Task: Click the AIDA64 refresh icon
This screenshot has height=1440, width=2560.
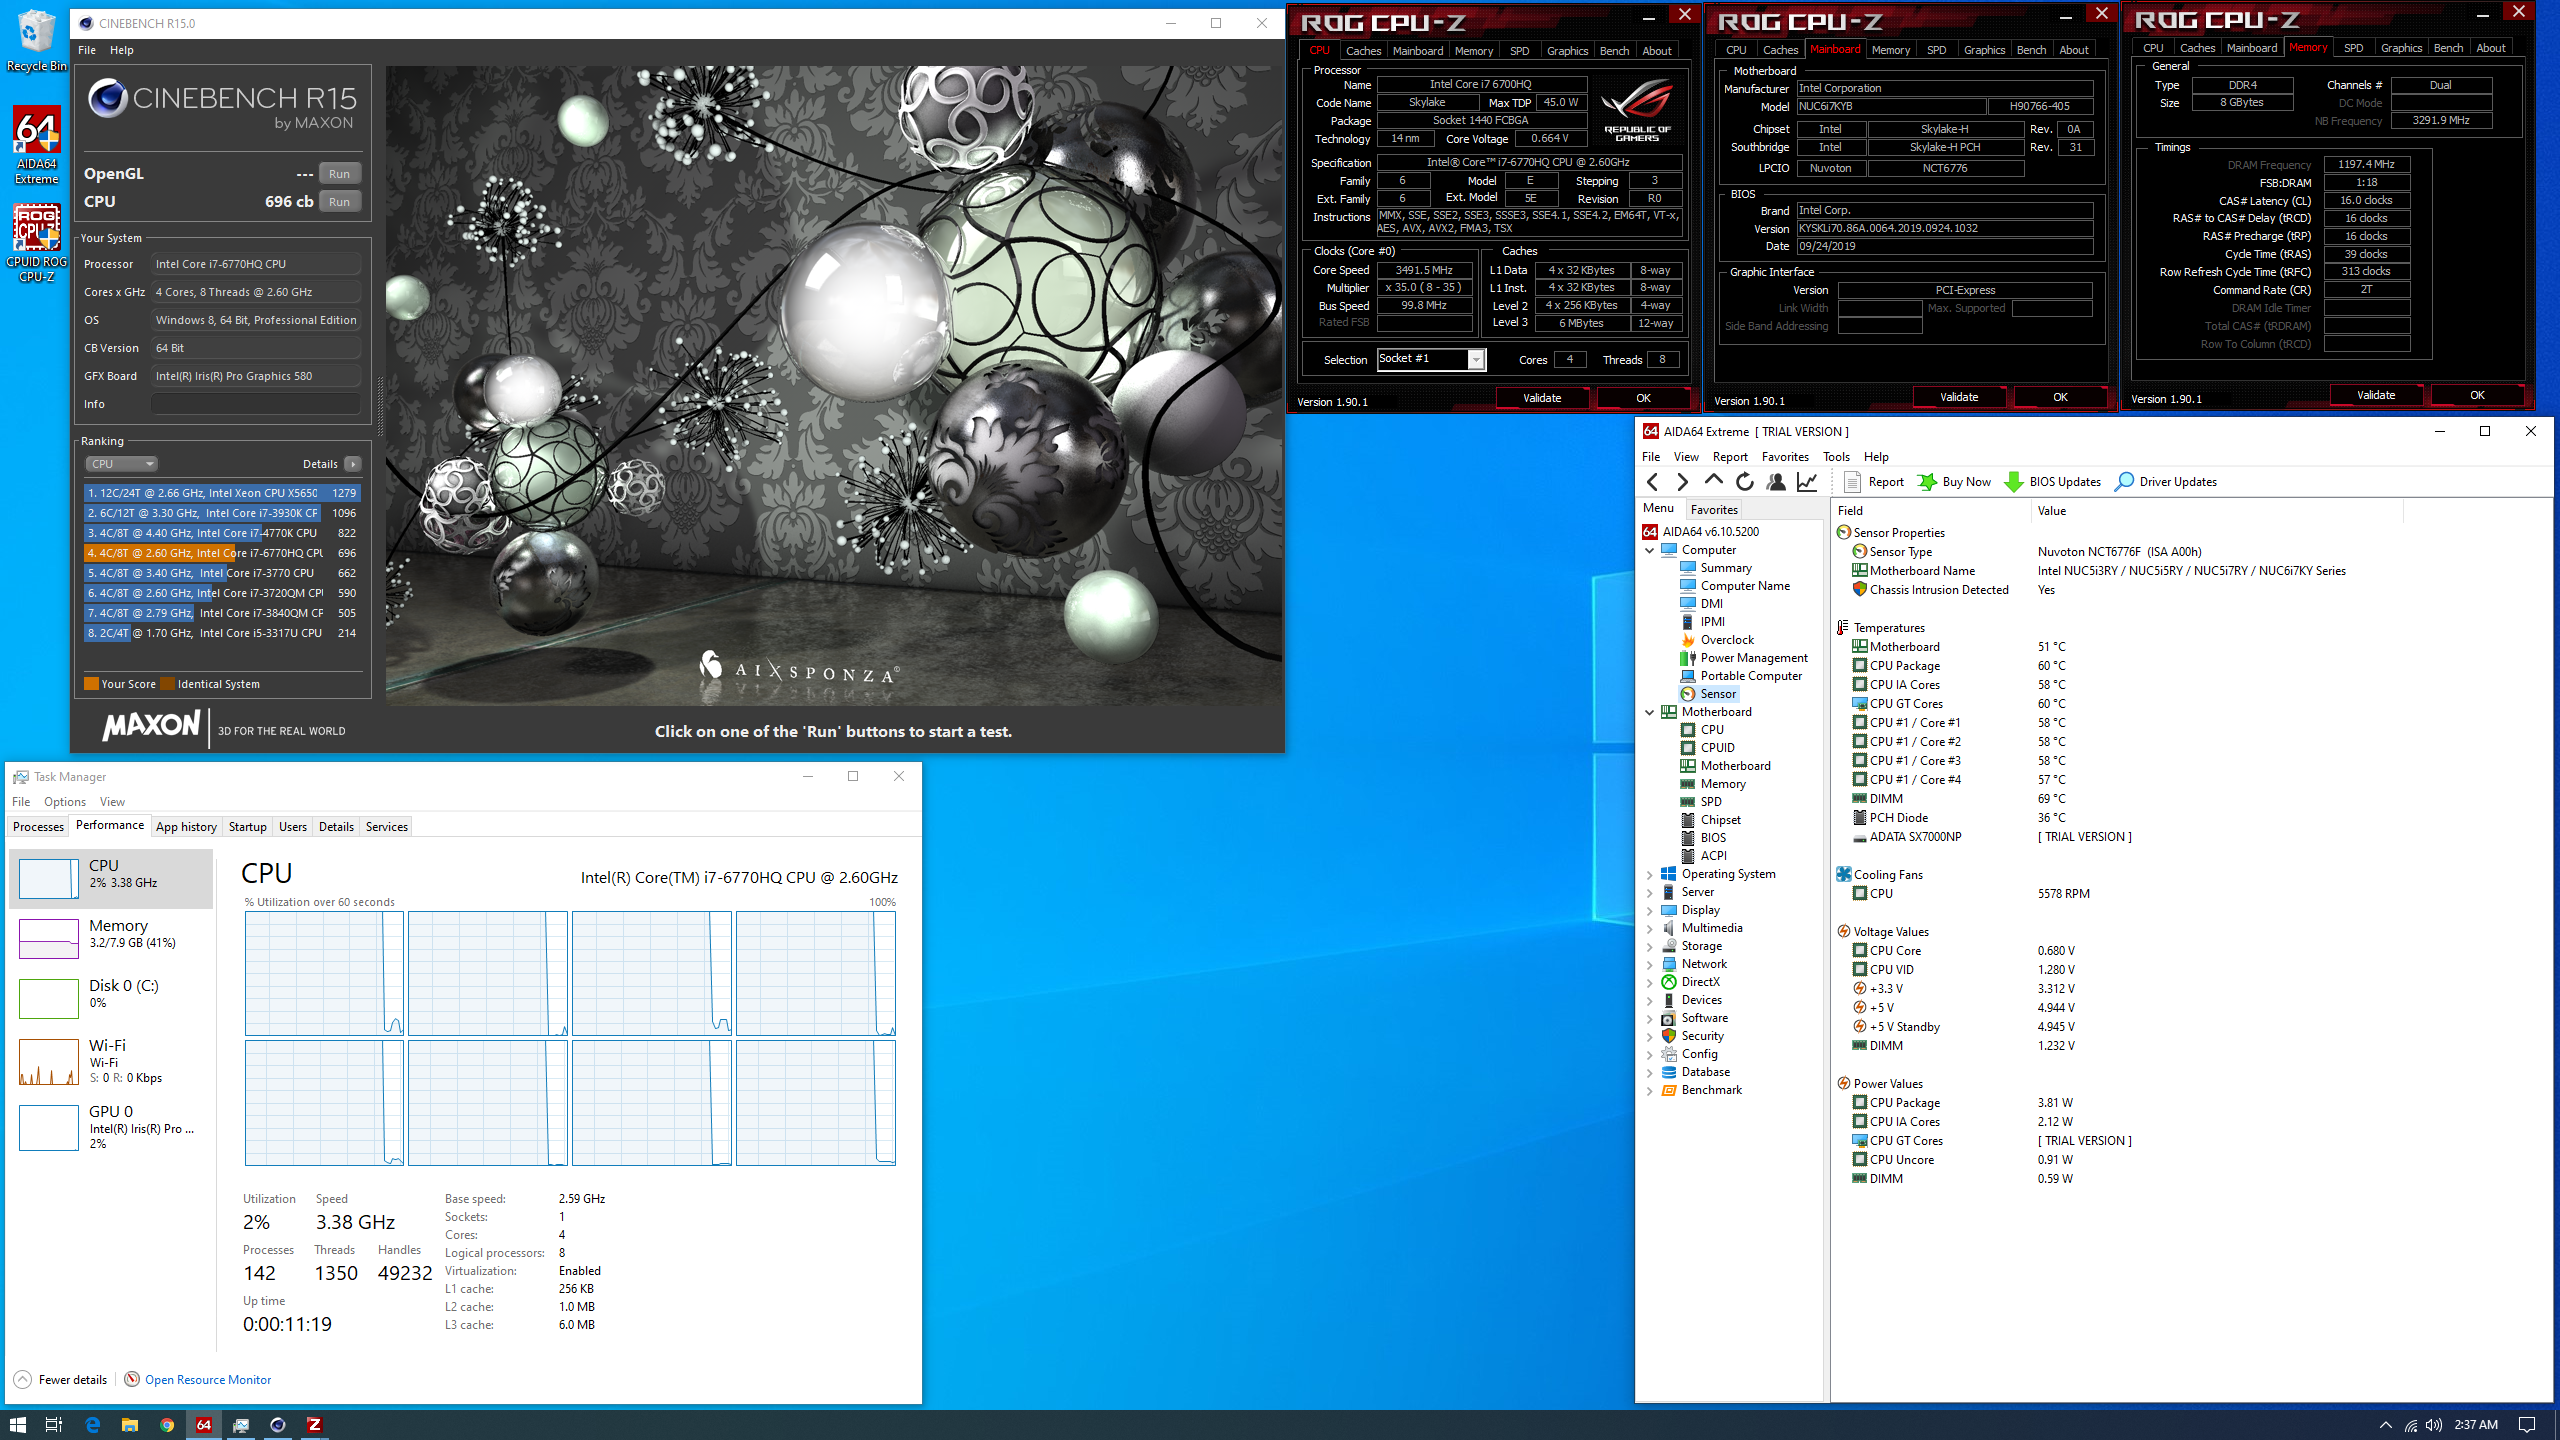Action: (1744, 482)
